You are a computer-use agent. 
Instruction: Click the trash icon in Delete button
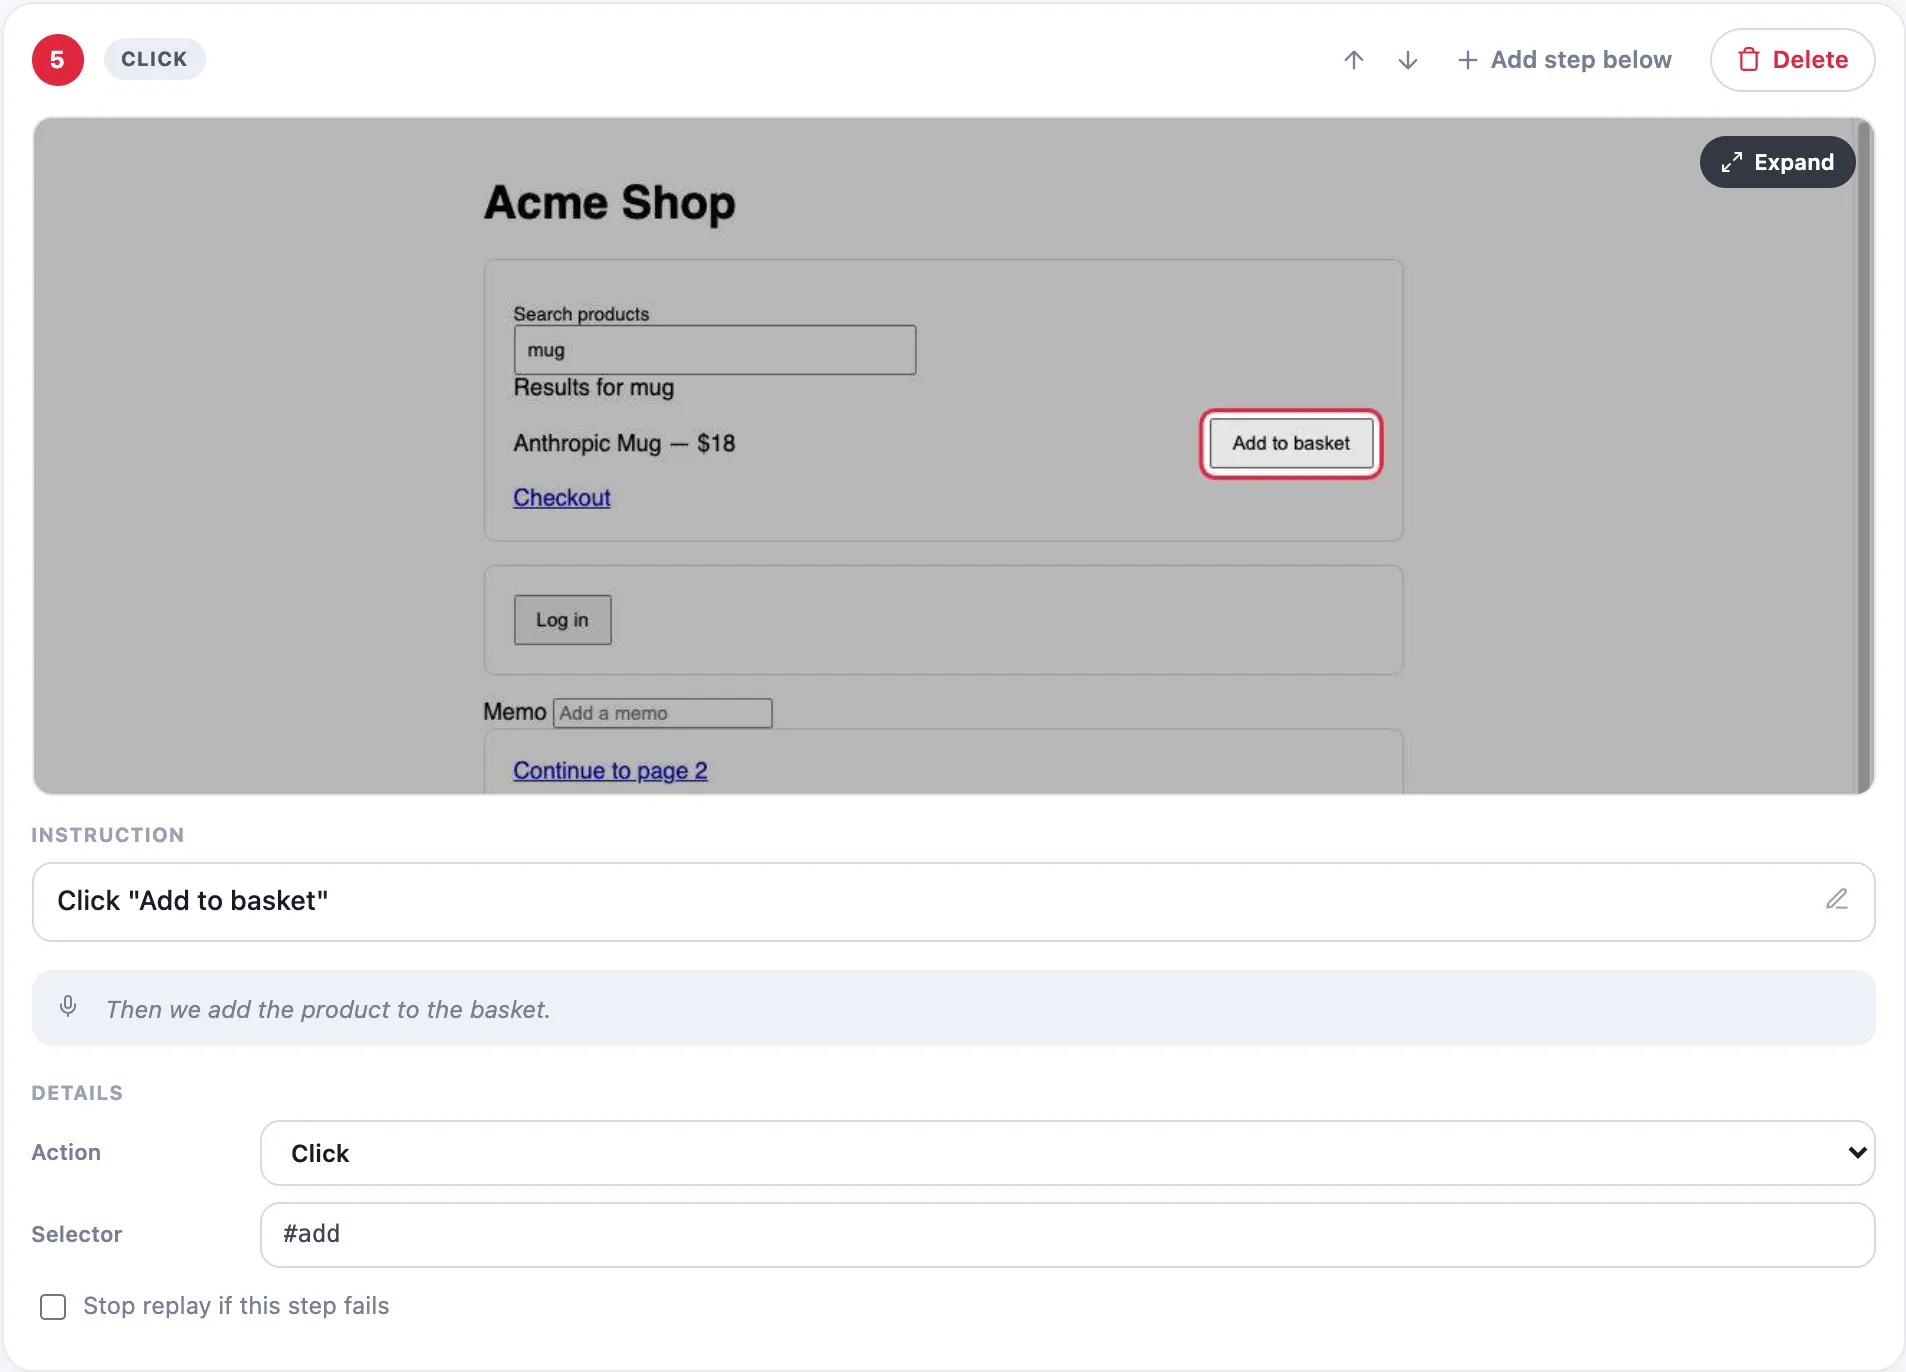point(1748,60)
